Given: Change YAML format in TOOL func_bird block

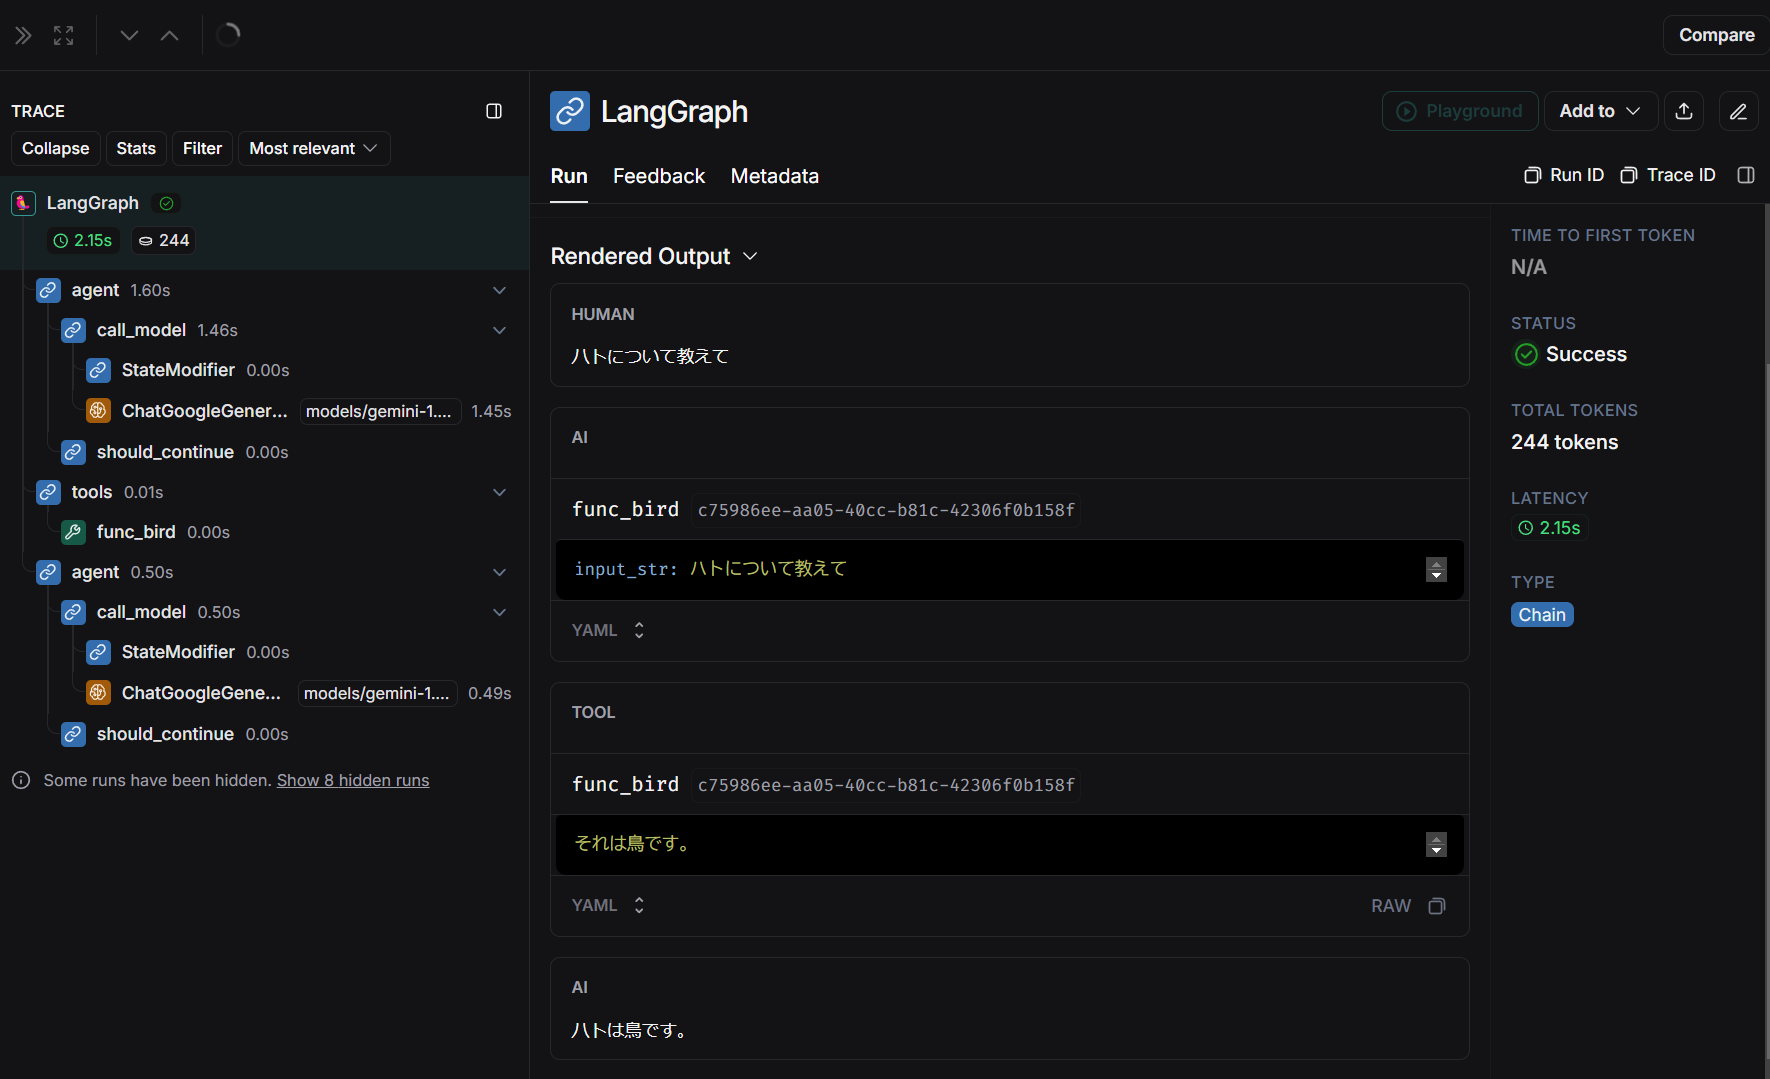Looking at the screenshot, I should coord(609,905).
